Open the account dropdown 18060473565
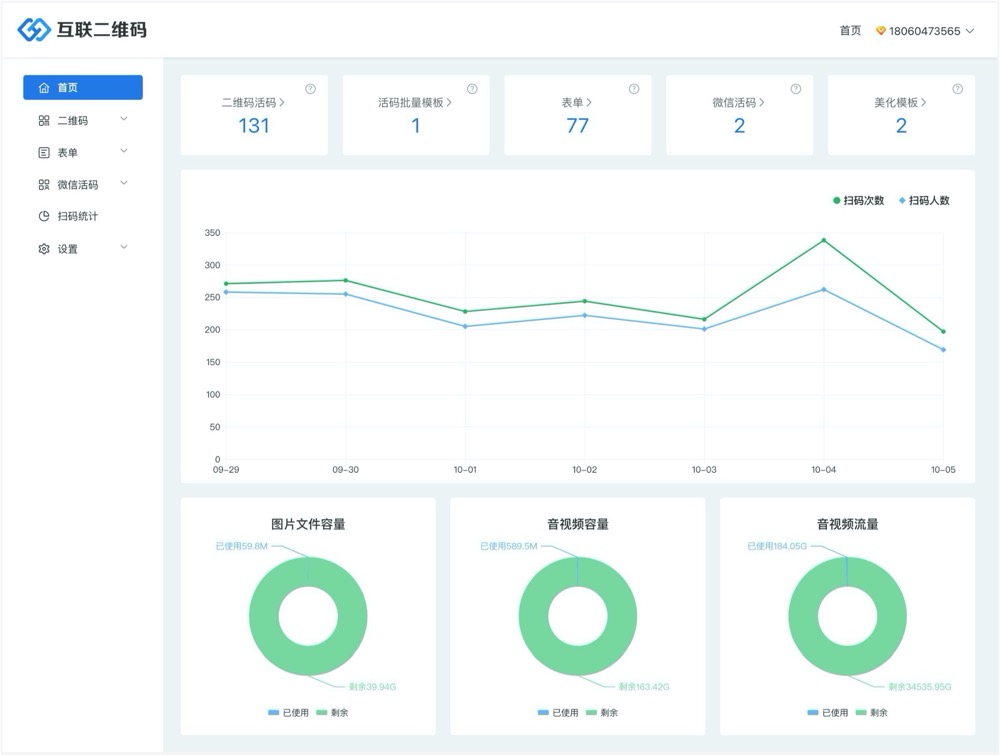This screenshot has height=755, width=1000. click(x=924, y=31)
